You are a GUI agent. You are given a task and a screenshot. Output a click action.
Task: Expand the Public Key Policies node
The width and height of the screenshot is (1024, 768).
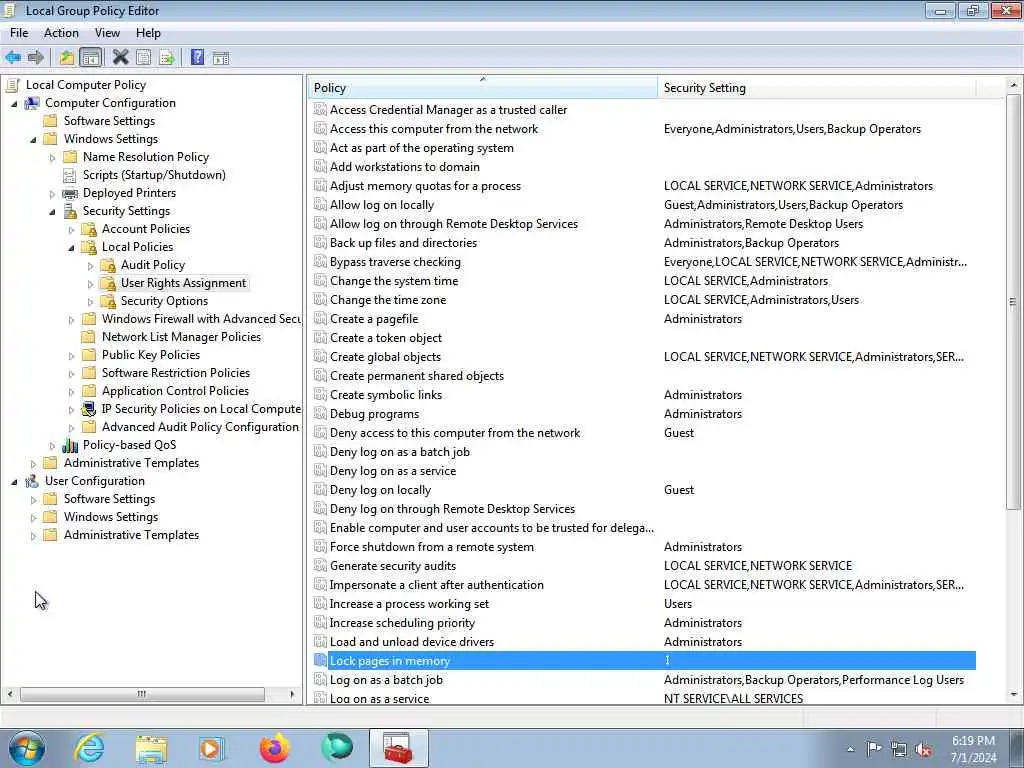point(71,356)
